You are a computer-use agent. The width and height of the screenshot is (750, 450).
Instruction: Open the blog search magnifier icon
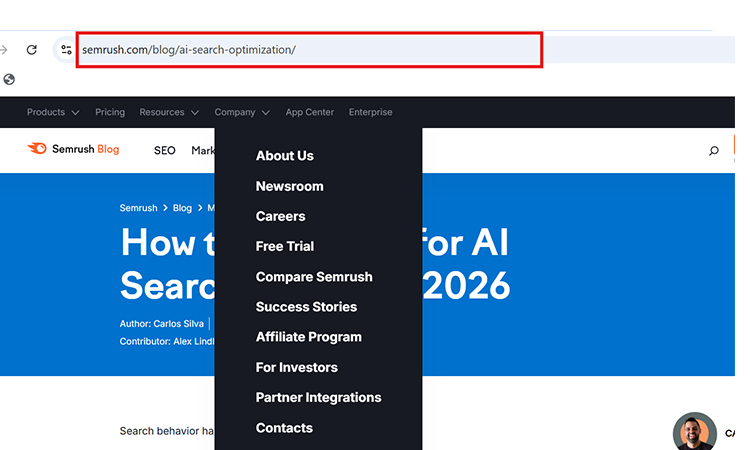coord(714,151)
